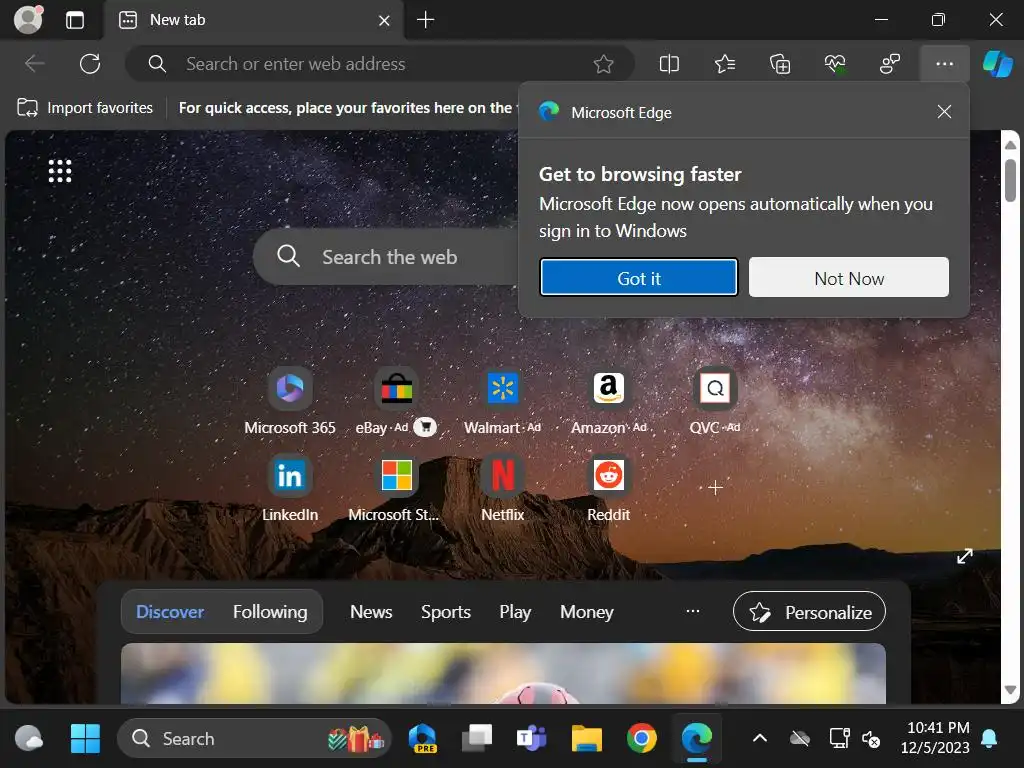The width and height of the screenshot is (1024, 768).
Task: Open Task View in taskbar
Action: 477,739
